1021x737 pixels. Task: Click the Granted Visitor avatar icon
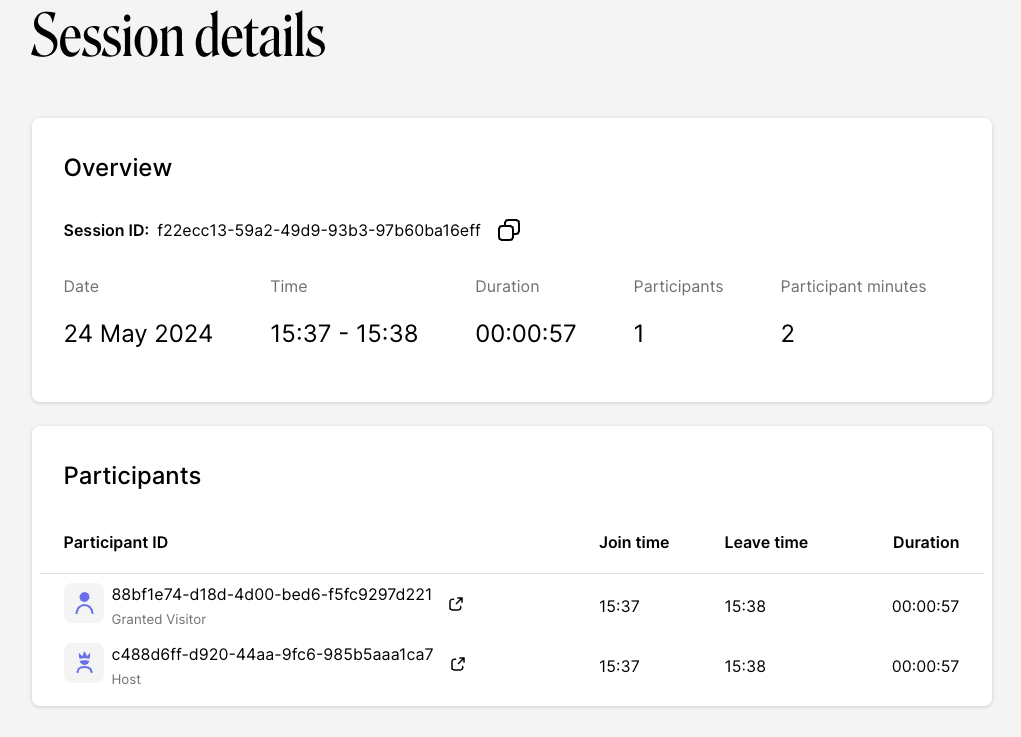coord(84,603)
